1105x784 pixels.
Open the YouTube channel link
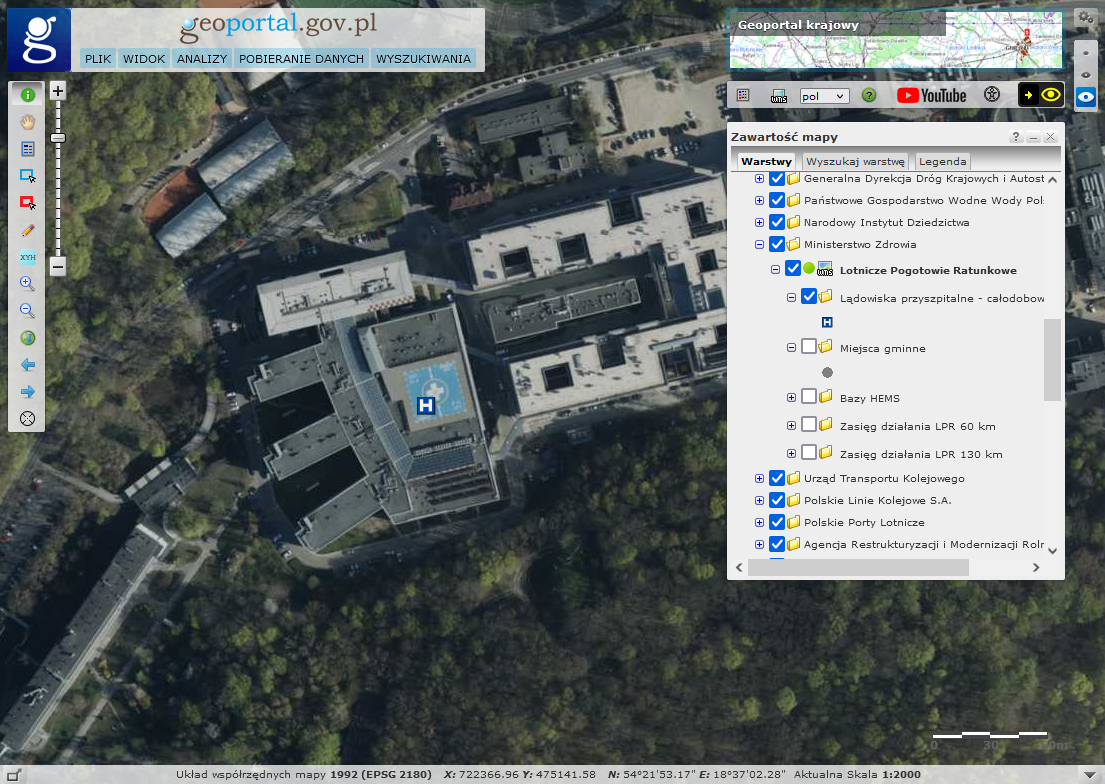coord(931,95)
